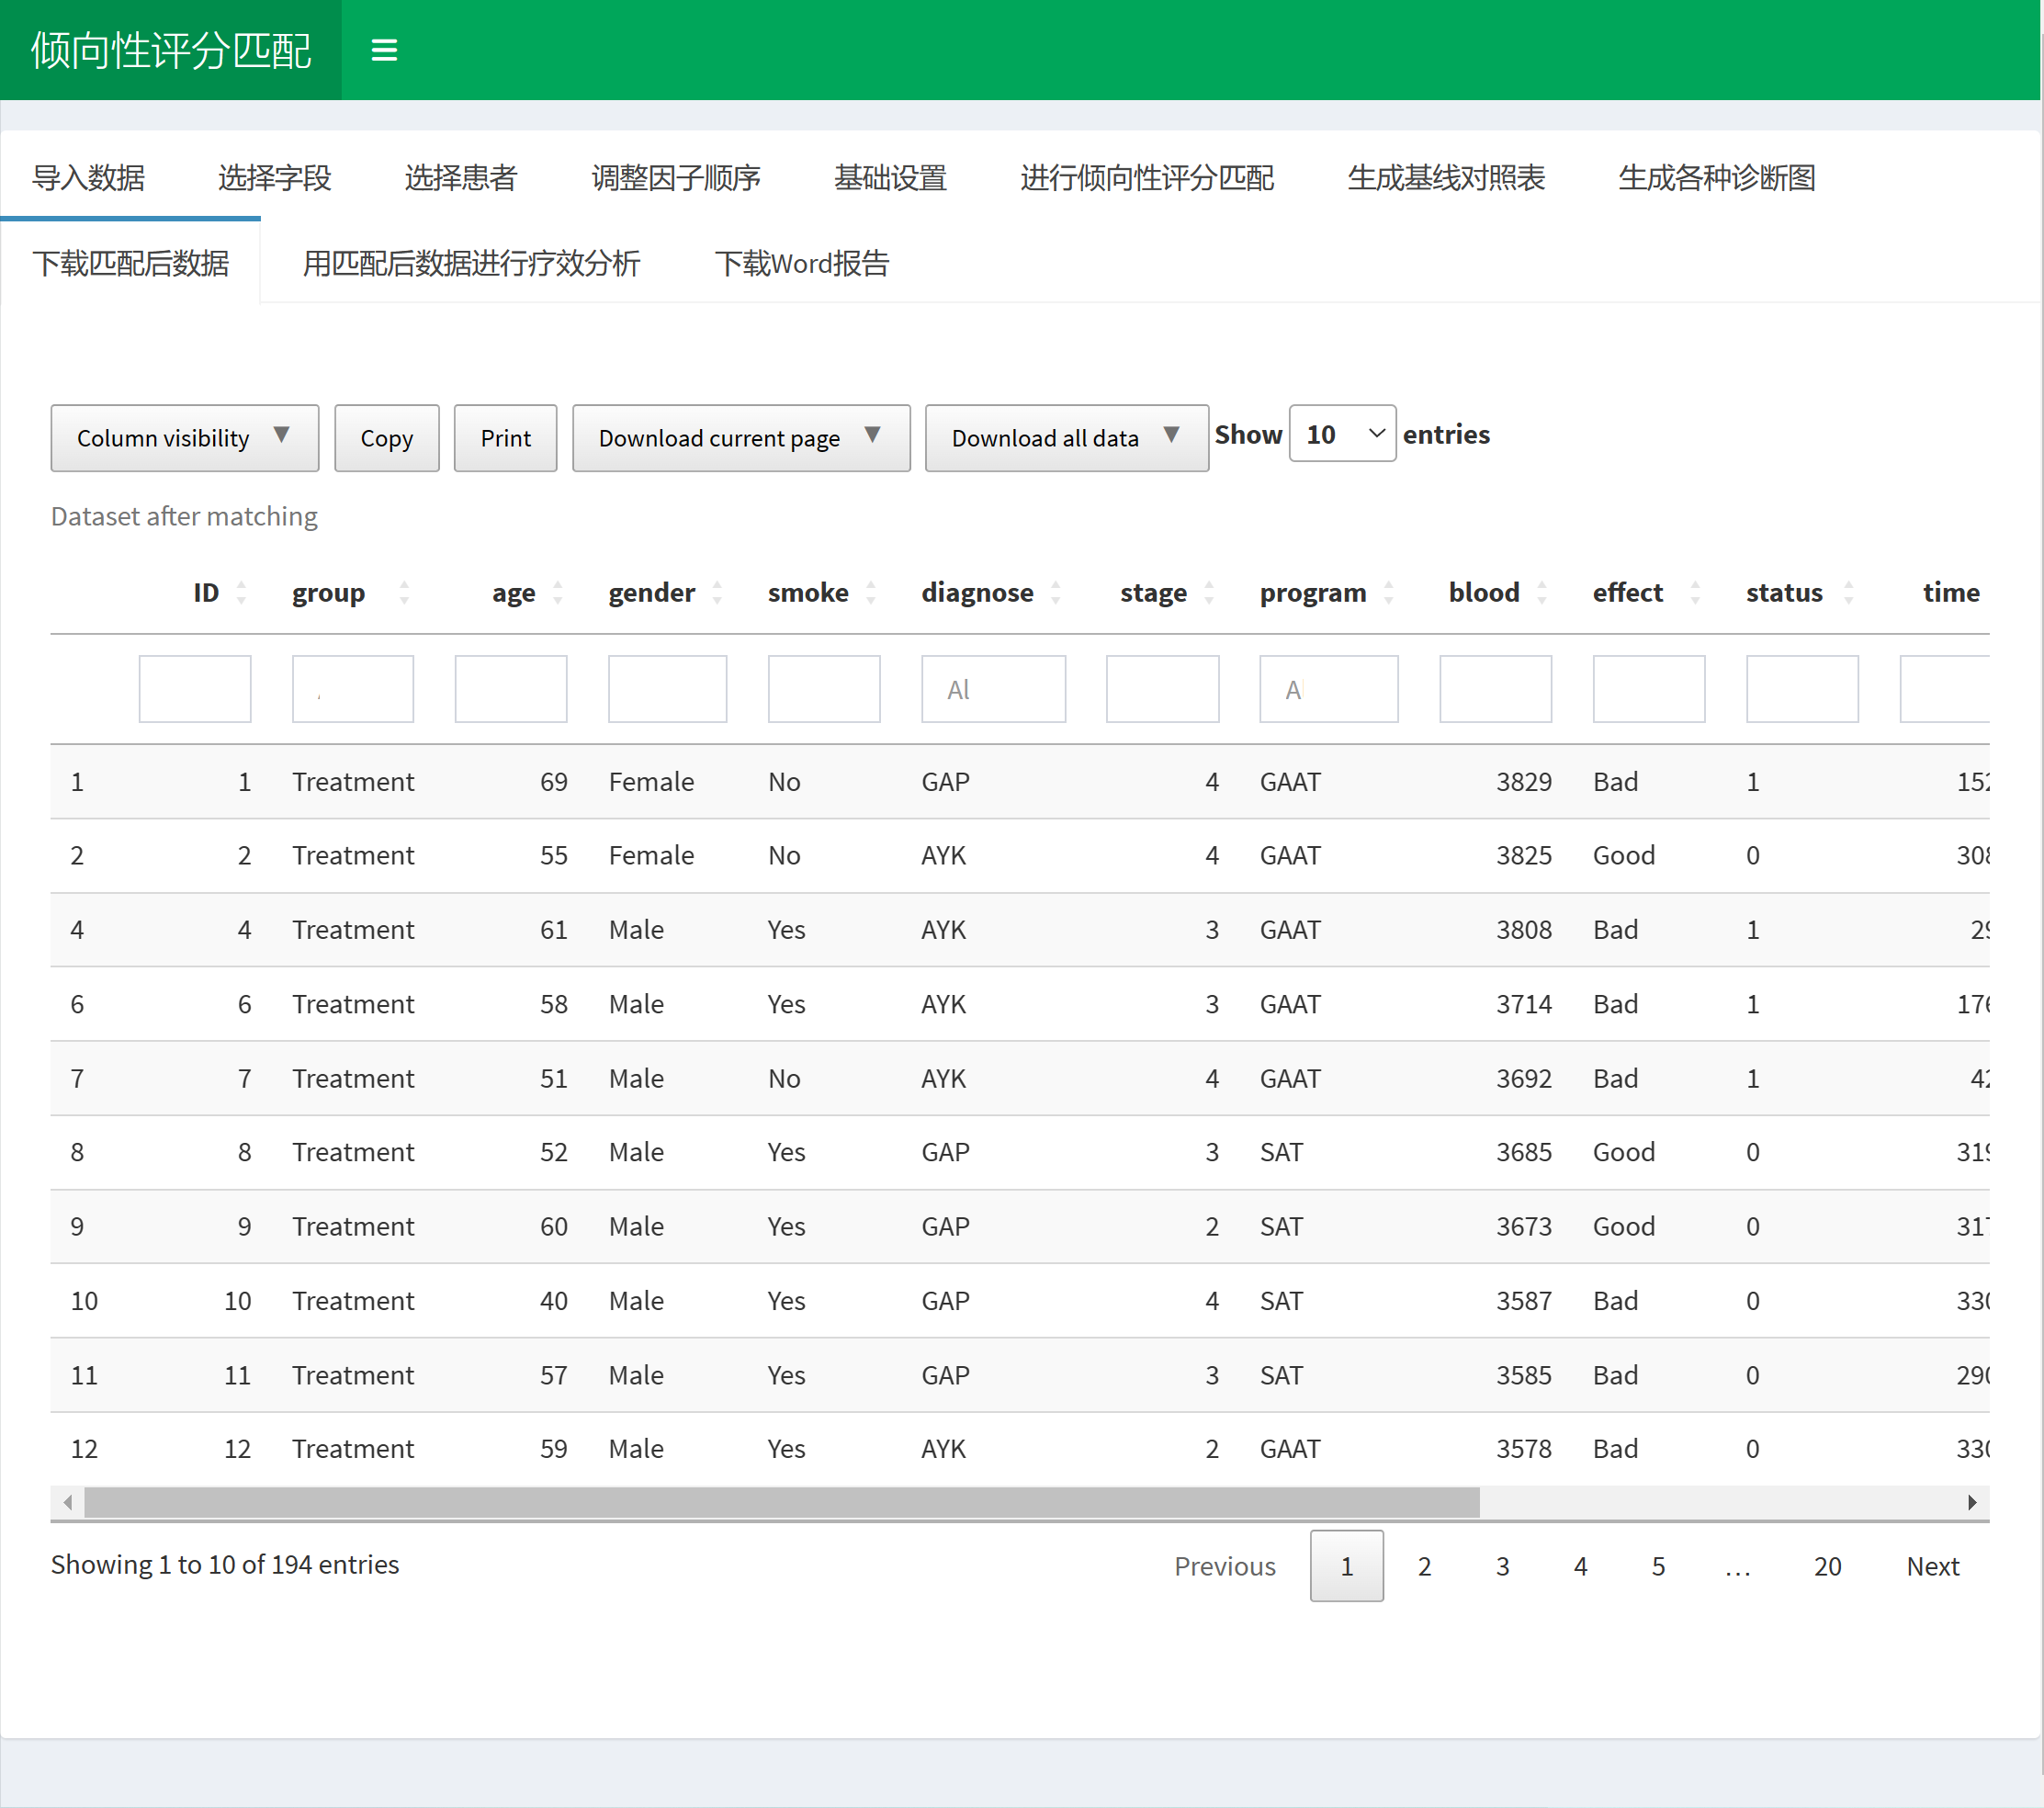Focus the gender column filter box
2044x1808 pixels.
pyautogui.click(x=667, y=689)
